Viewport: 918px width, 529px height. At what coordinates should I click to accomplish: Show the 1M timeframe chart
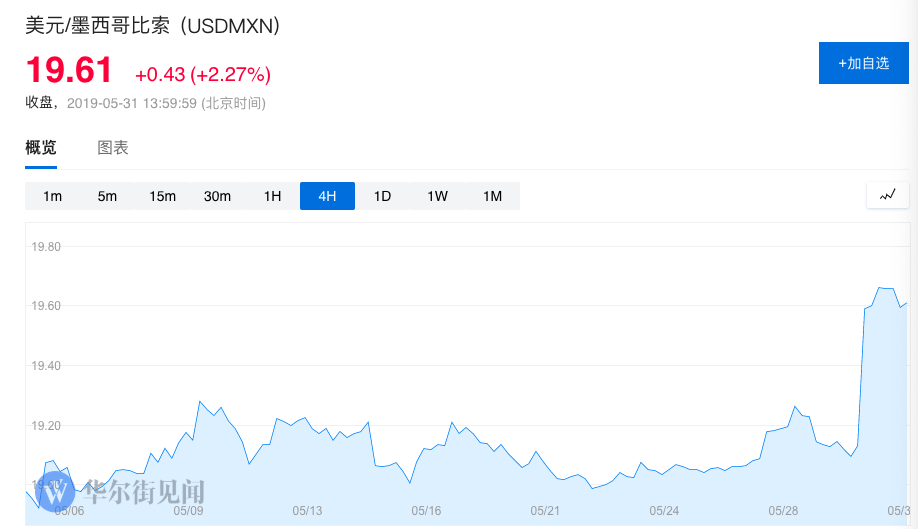[492, 196]
